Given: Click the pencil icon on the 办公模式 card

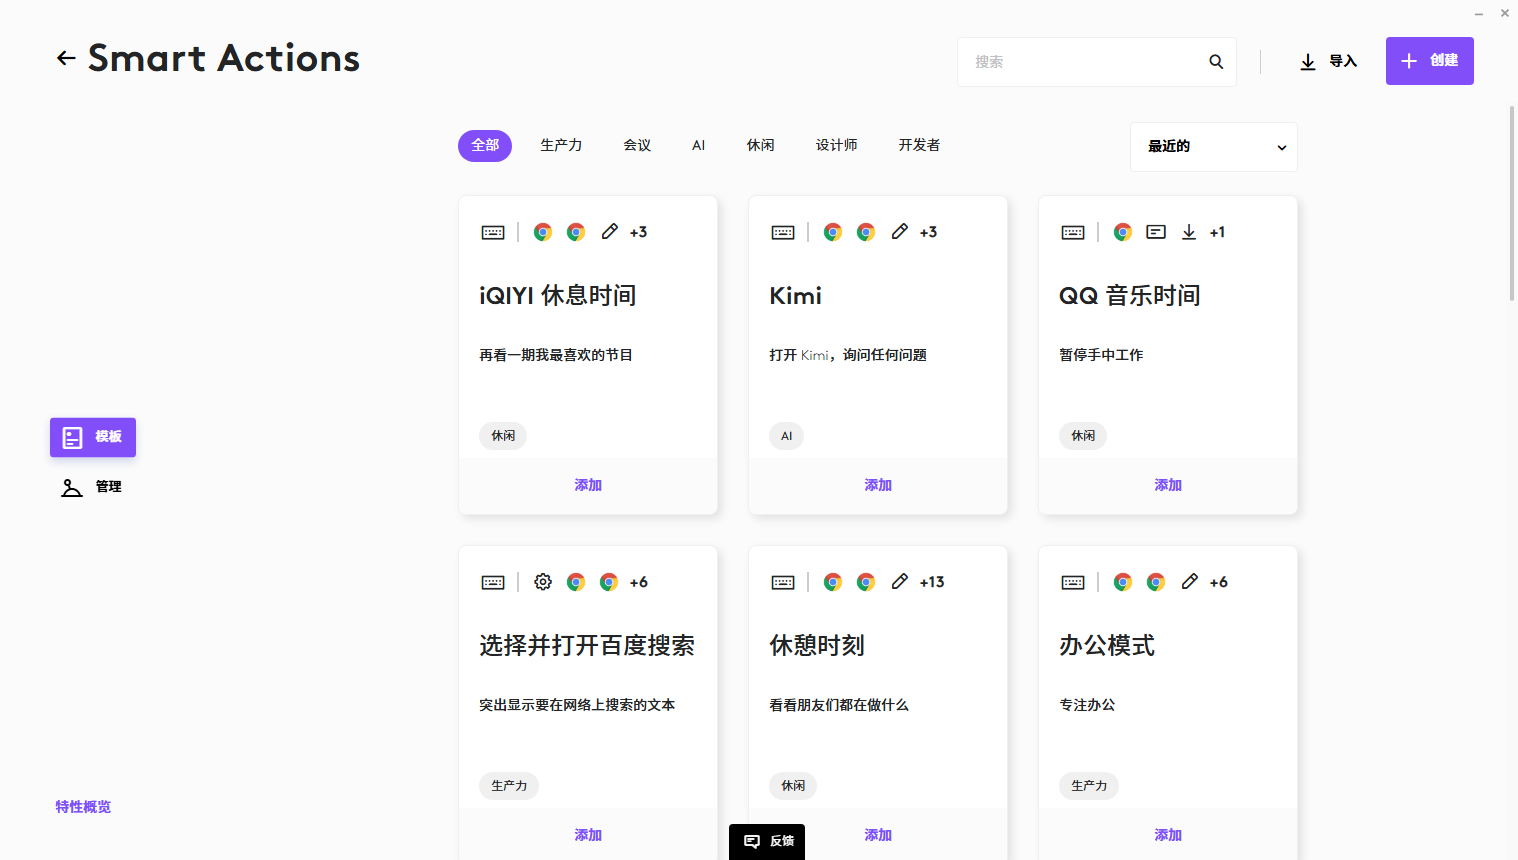Looking at the screenshot, I should pos(1190,582).
